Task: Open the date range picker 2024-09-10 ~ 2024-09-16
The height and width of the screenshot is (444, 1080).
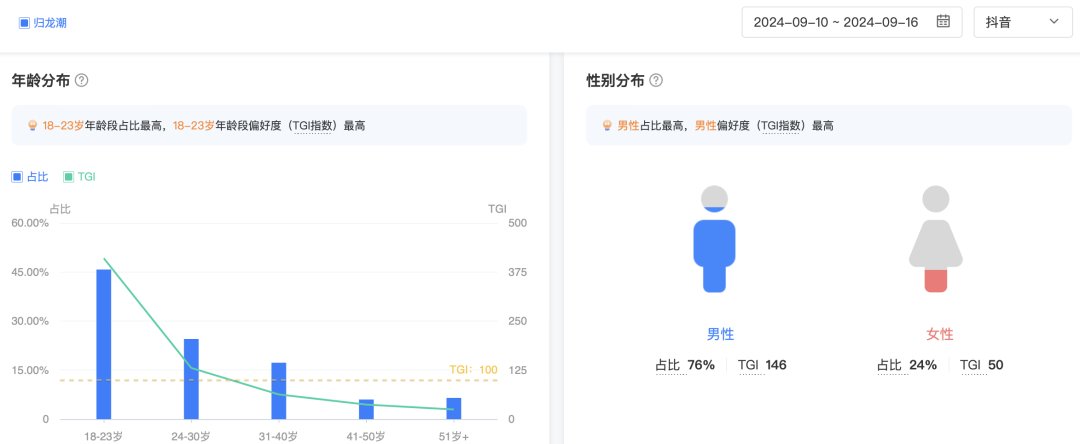Action: 852,22
